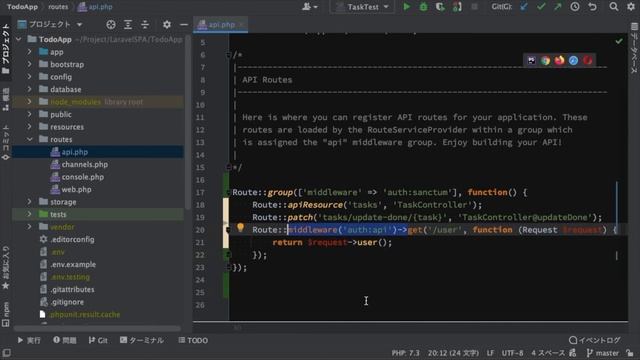Expand the config folder
Image resolution: width=640 pixels, height=360 pixels.
pos(29,77)
